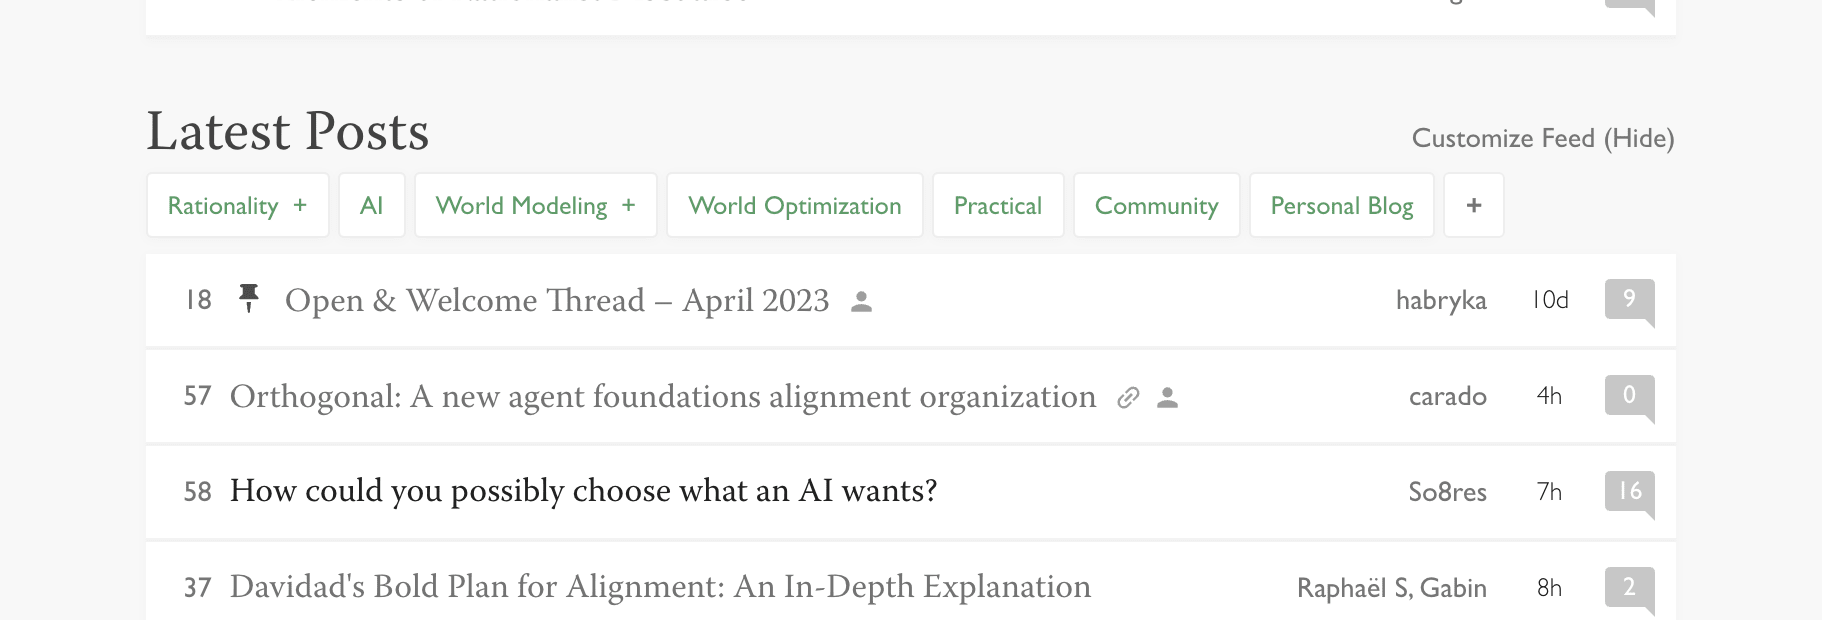Open the 0 comments bubble on Orthogonal post

click(x=1629, y=395)
